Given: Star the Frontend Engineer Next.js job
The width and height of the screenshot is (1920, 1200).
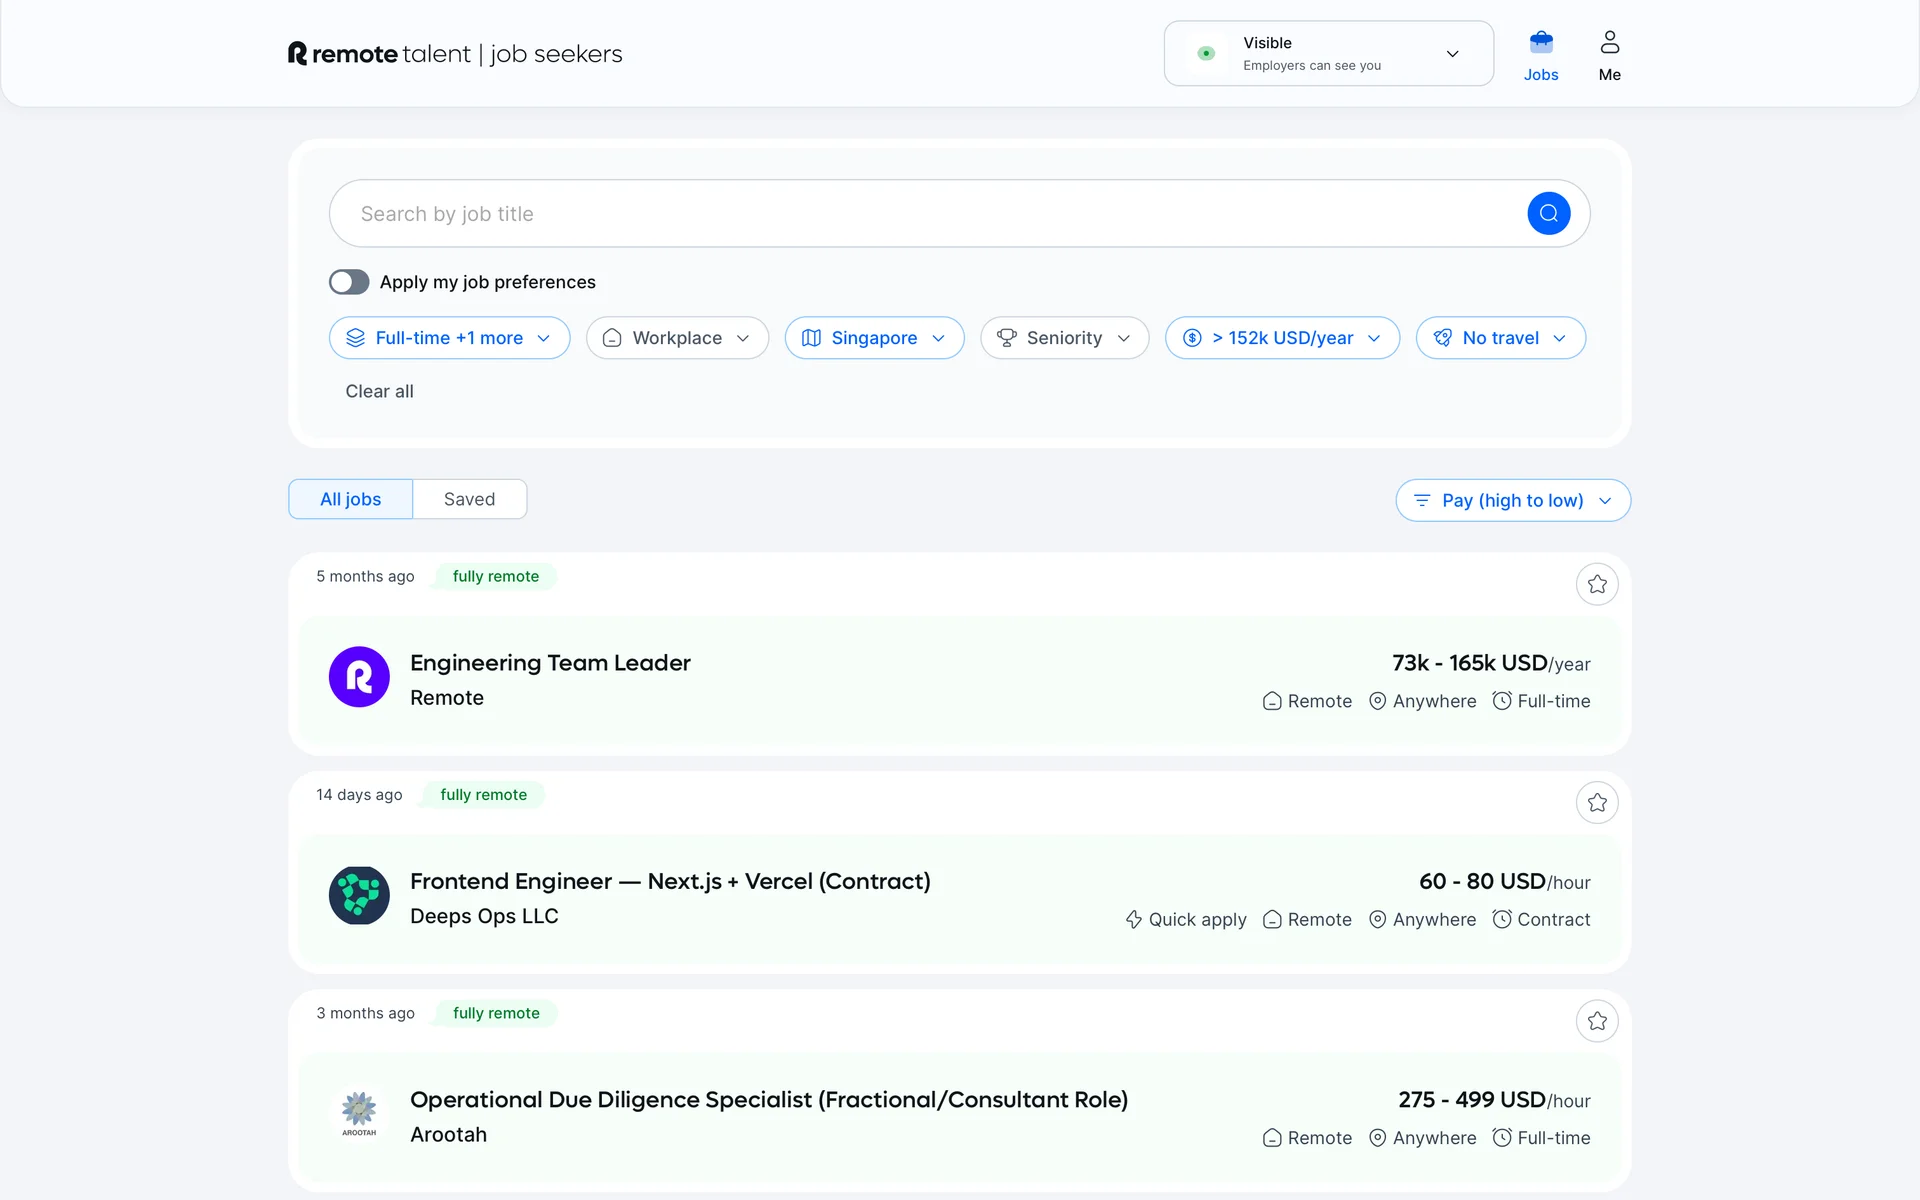Looking at the screenshot, I should click(1596, 803).
